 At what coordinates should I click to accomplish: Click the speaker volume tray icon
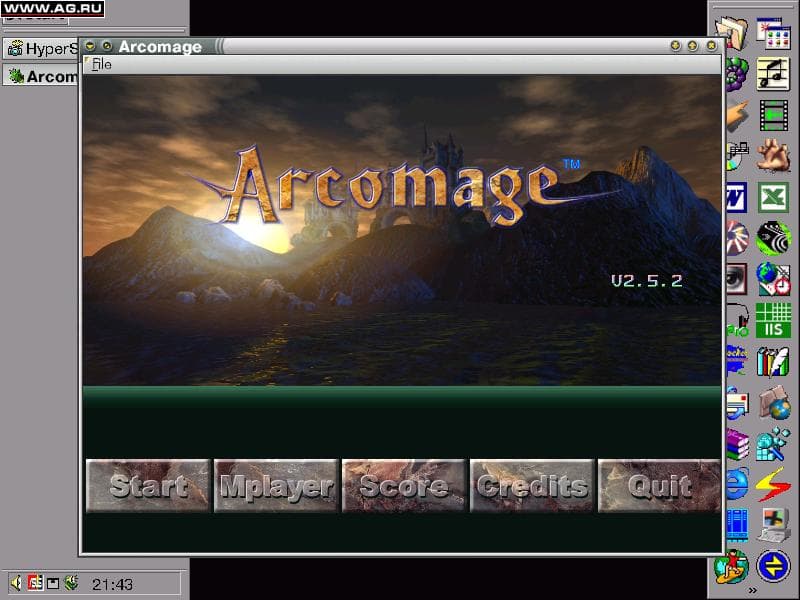pyautogui.click(x=16, y=583)
